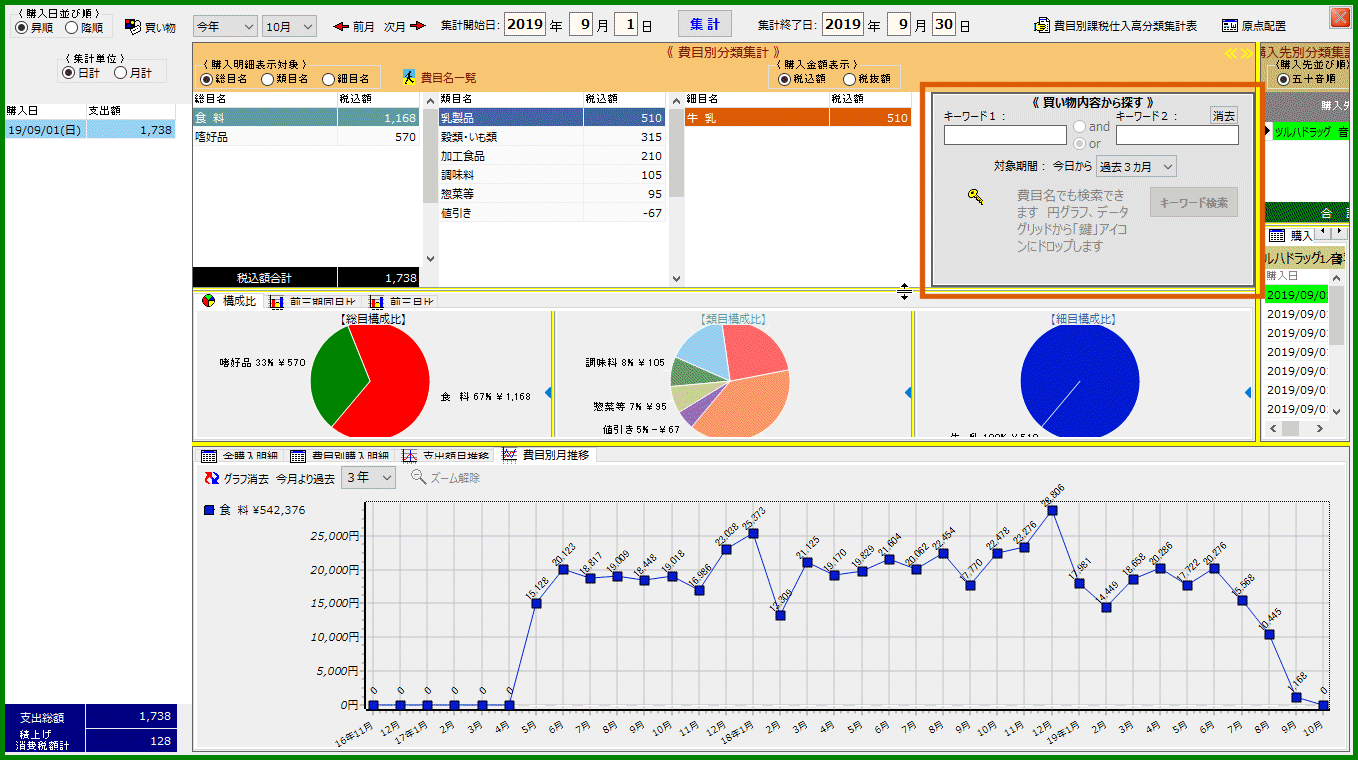Open the 費目名一覧 walking-figure icon
Viewport: 1358px width, 760px height.
point(408,77)
